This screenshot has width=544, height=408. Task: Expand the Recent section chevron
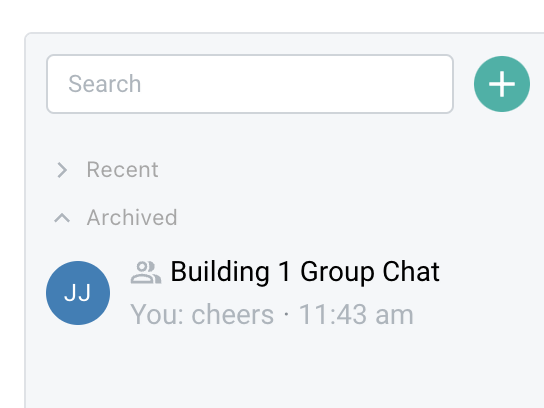[62, 170]
